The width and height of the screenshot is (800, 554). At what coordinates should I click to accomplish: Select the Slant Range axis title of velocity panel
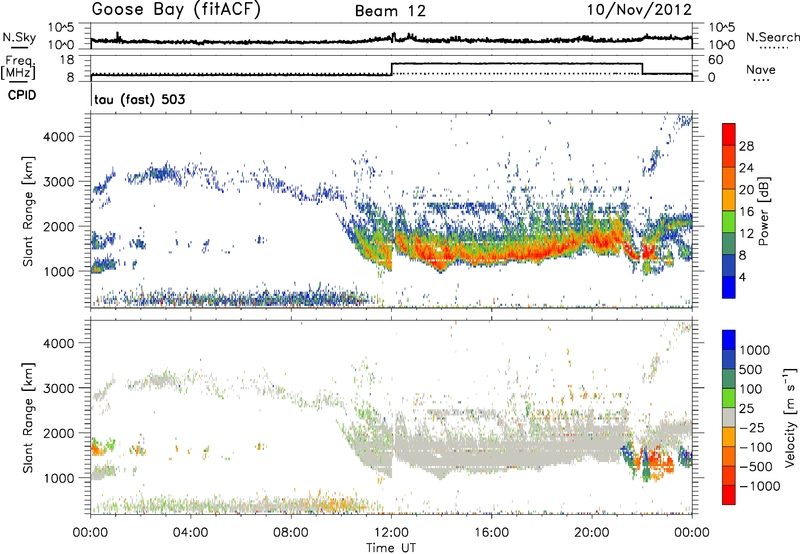coord(28,417)
